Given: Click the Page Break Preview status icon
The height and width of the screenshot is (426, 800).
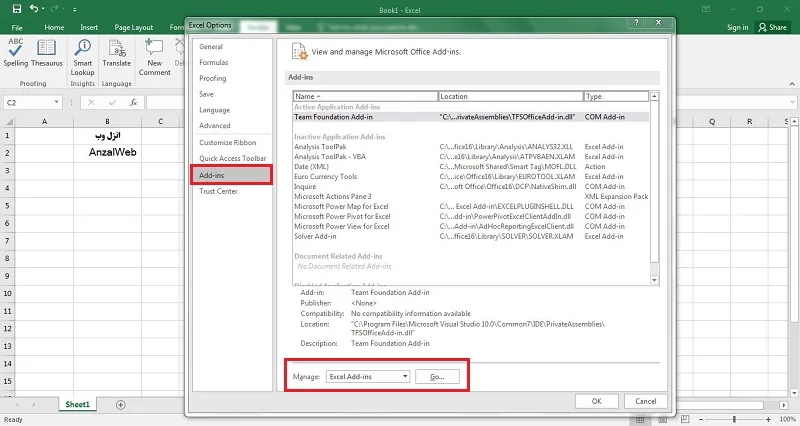Looking at the screenshot, I should point(685,419).
